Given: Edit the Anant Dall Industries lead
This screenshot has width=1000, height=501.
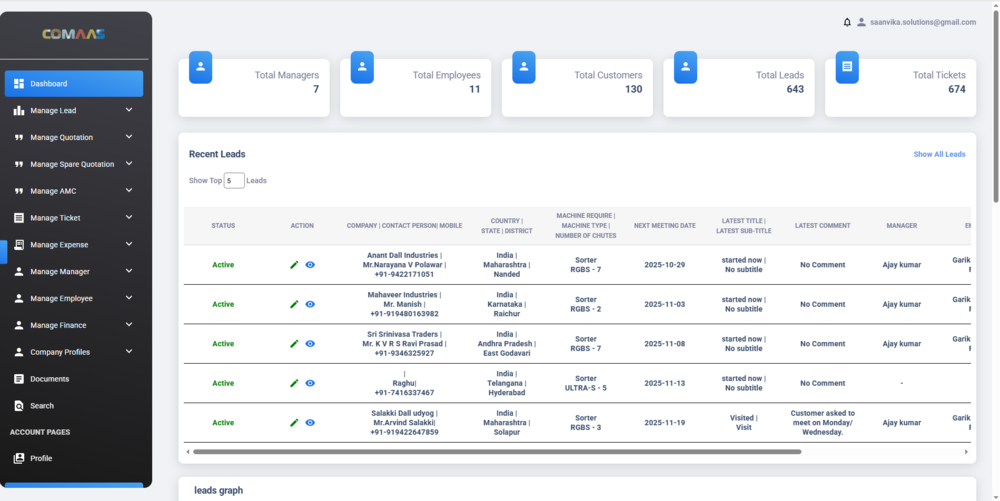Looking at the screenshot, I should (294, 265).
